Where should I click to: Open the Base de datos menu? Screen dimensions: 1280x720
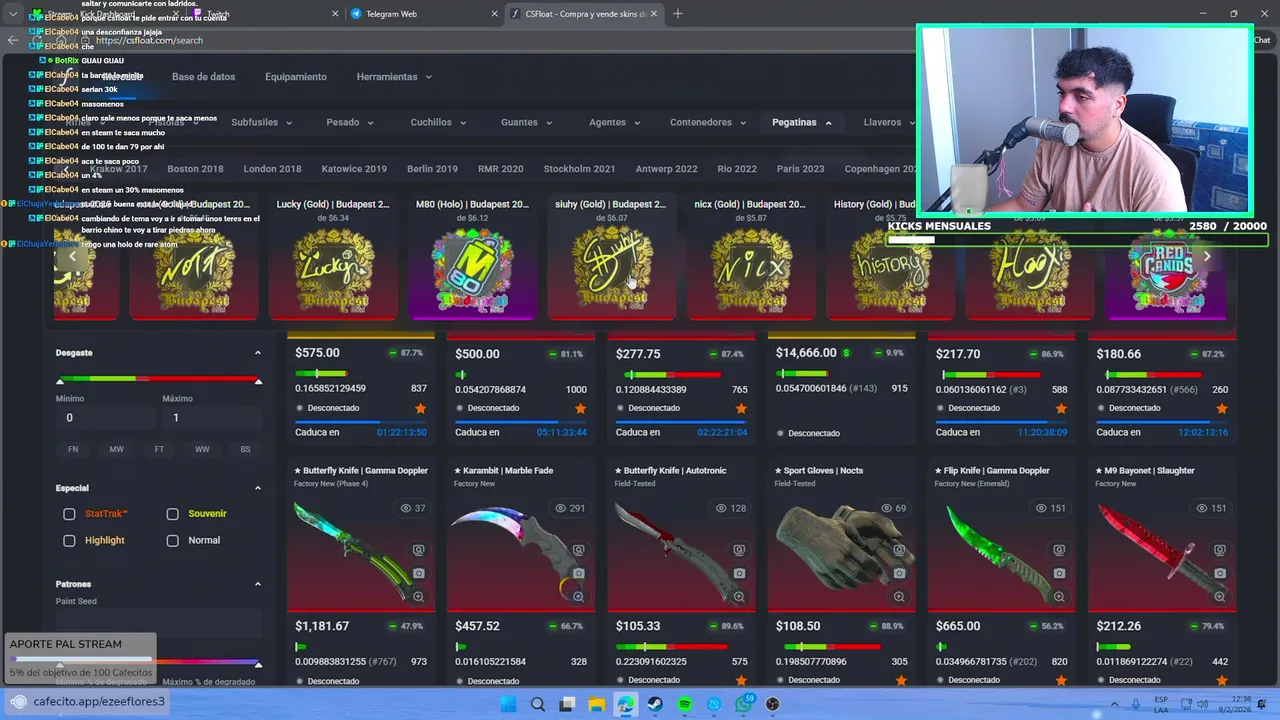203,77
